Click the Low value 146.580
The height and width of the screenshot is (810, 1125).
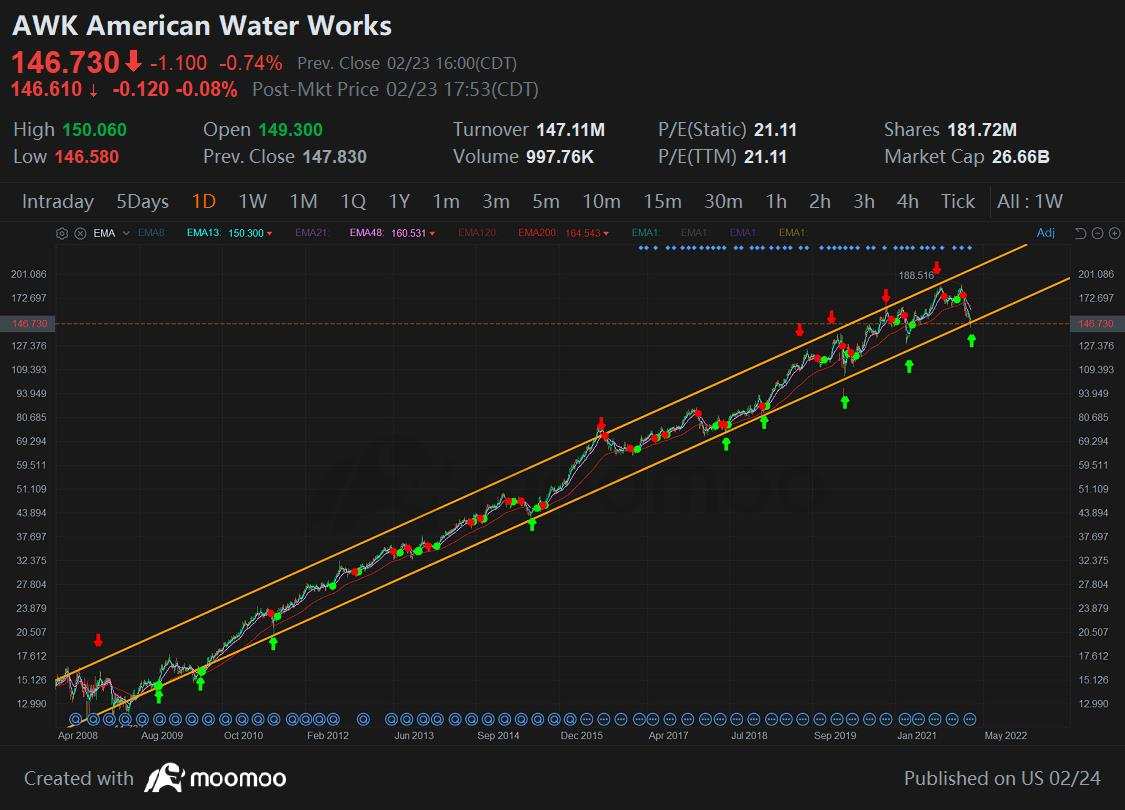pyautogui.click(x=87, y=156)
